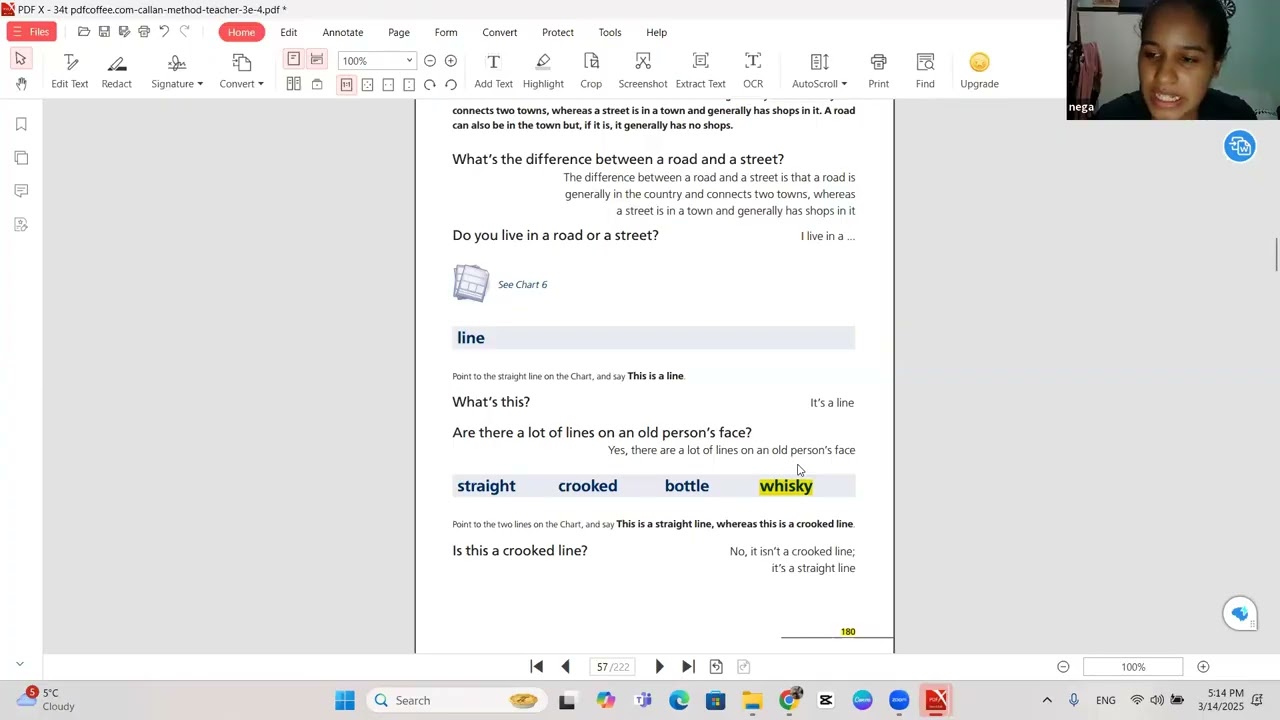Open the Print tool in ribbon
Screen dimensions: 1280x720
(x=878, y=72)
